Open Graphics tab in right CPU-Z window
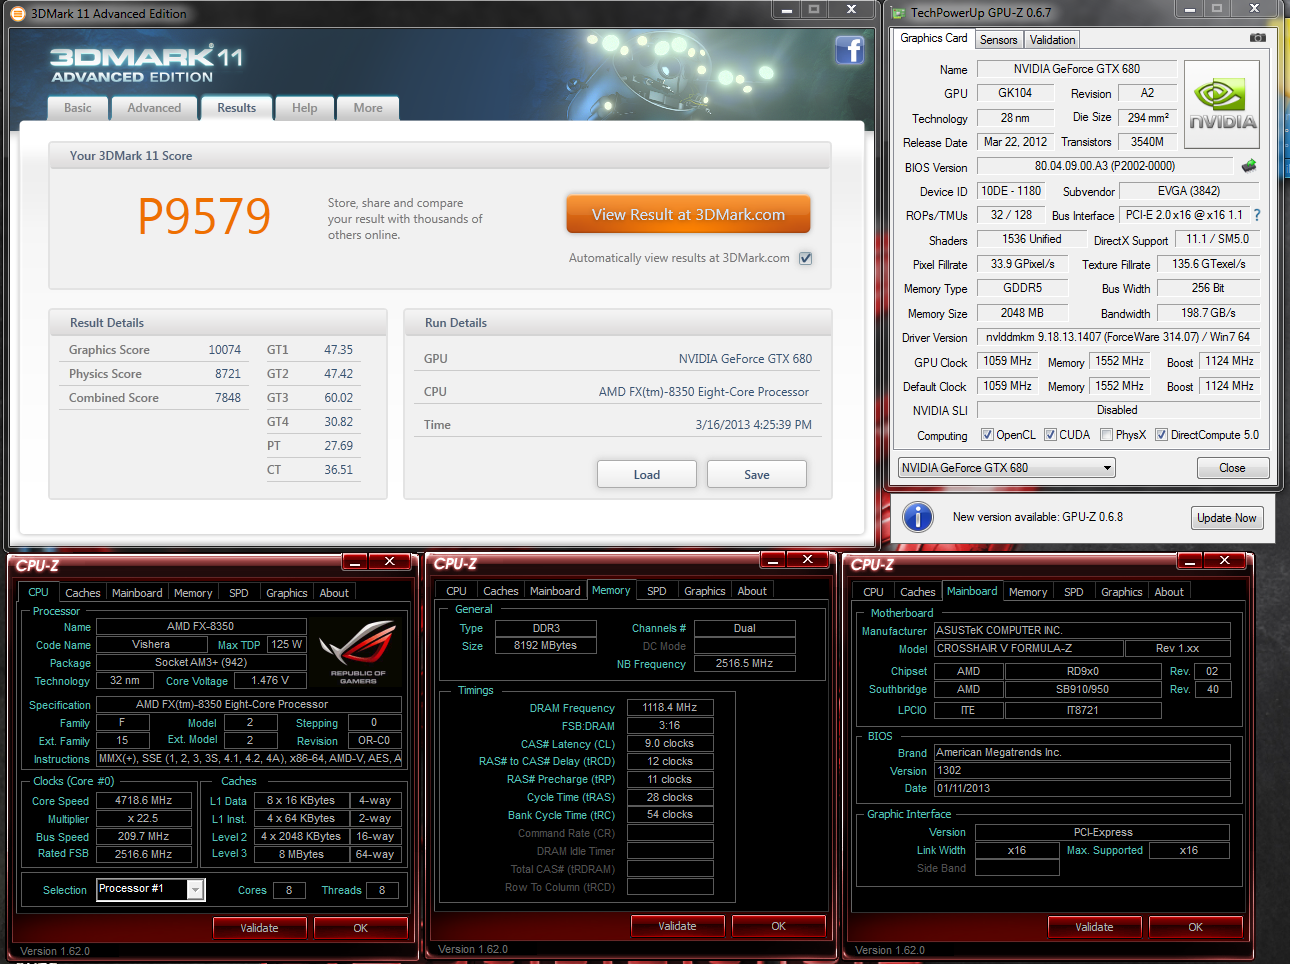 click(1121, 592)
